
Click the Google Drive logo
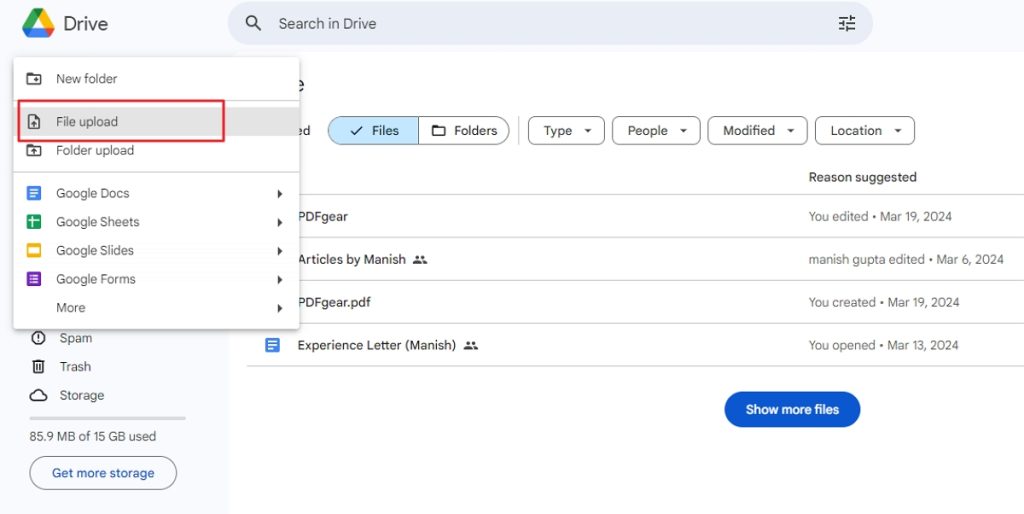click(x=39, y=24)
